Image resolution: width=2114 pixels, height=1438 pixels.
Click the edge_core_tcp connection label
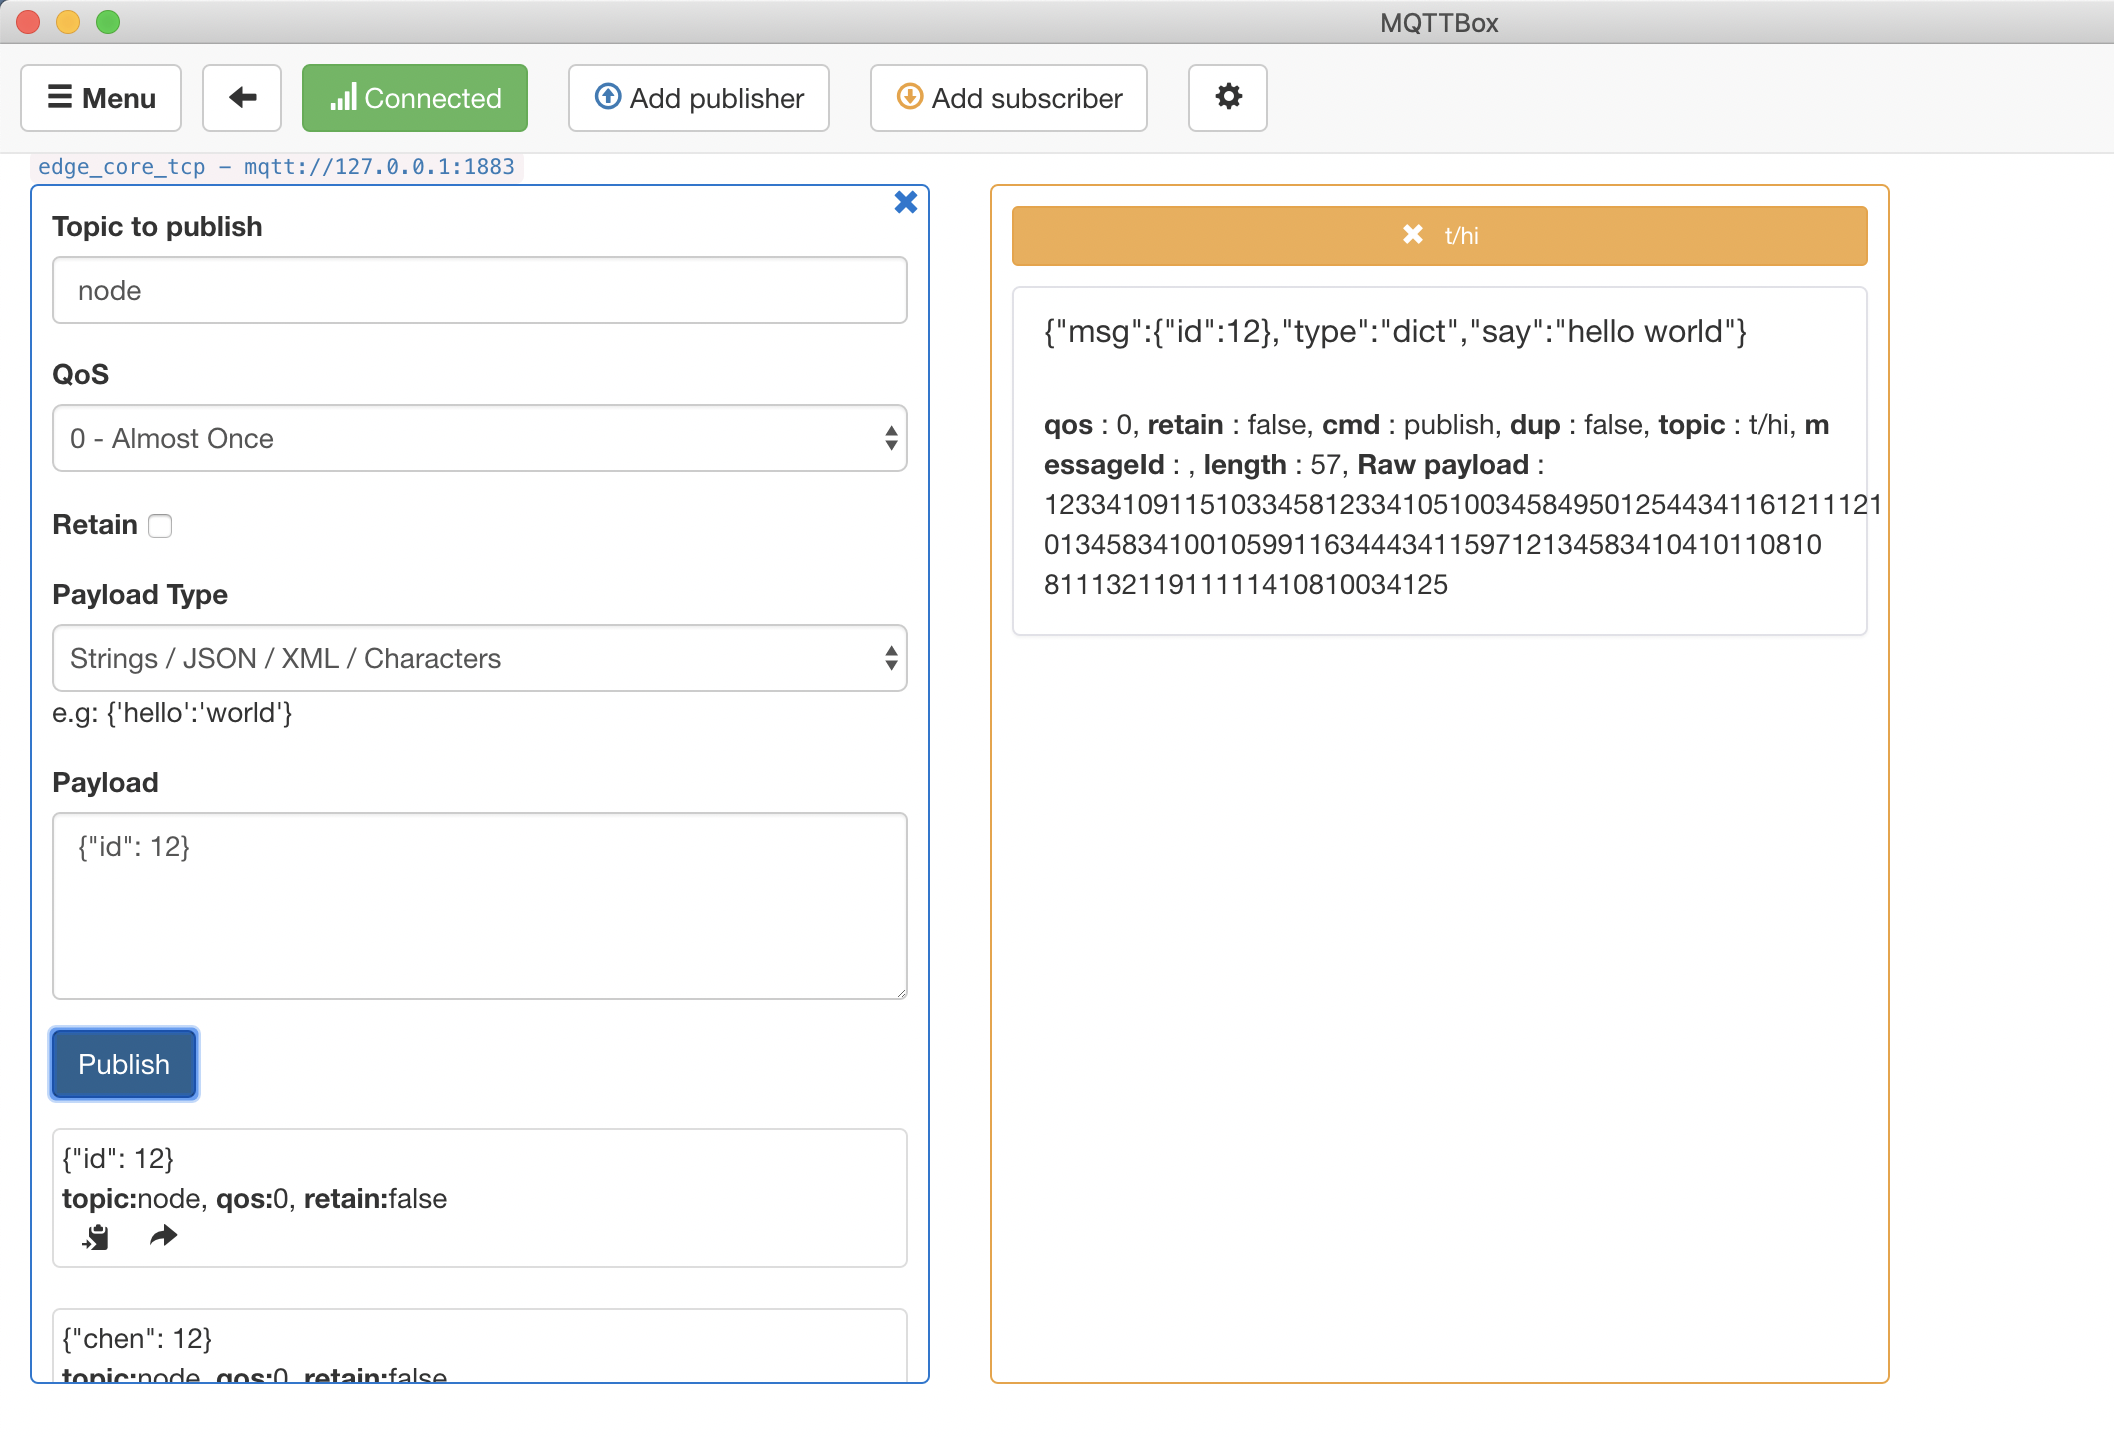(x=276, y=167)
